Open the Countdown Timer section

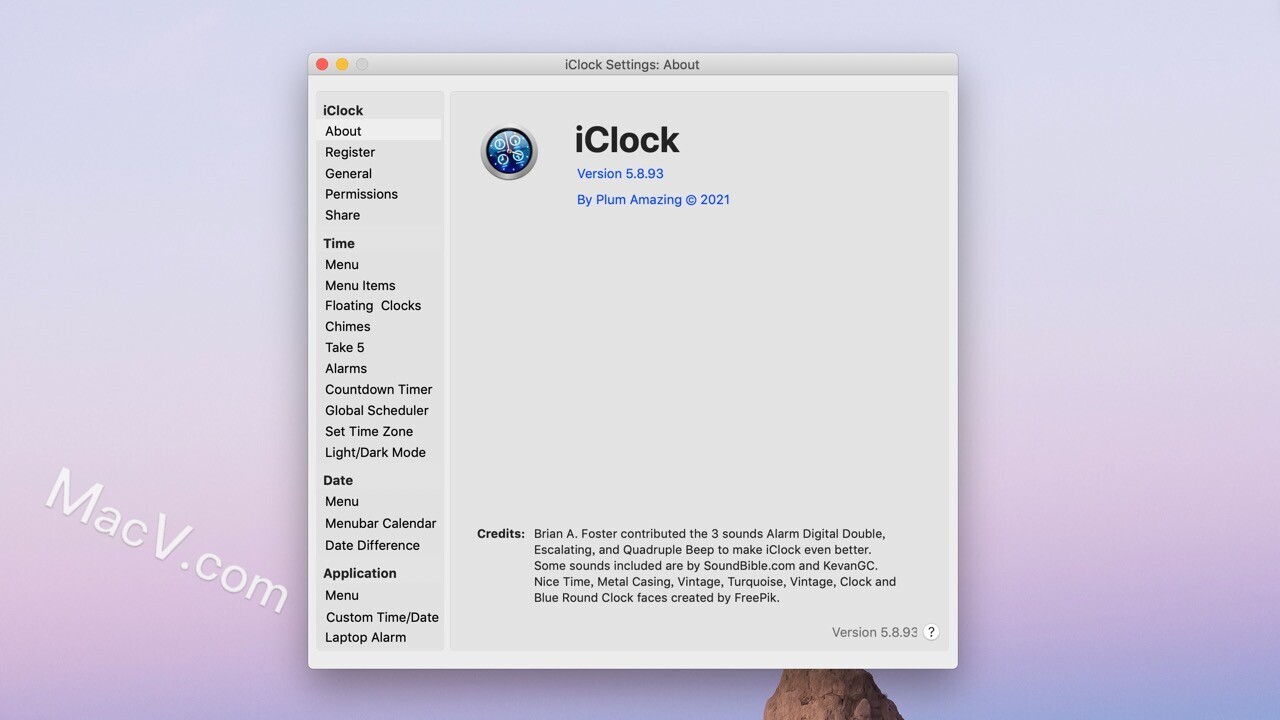click(x=379, y=390)
